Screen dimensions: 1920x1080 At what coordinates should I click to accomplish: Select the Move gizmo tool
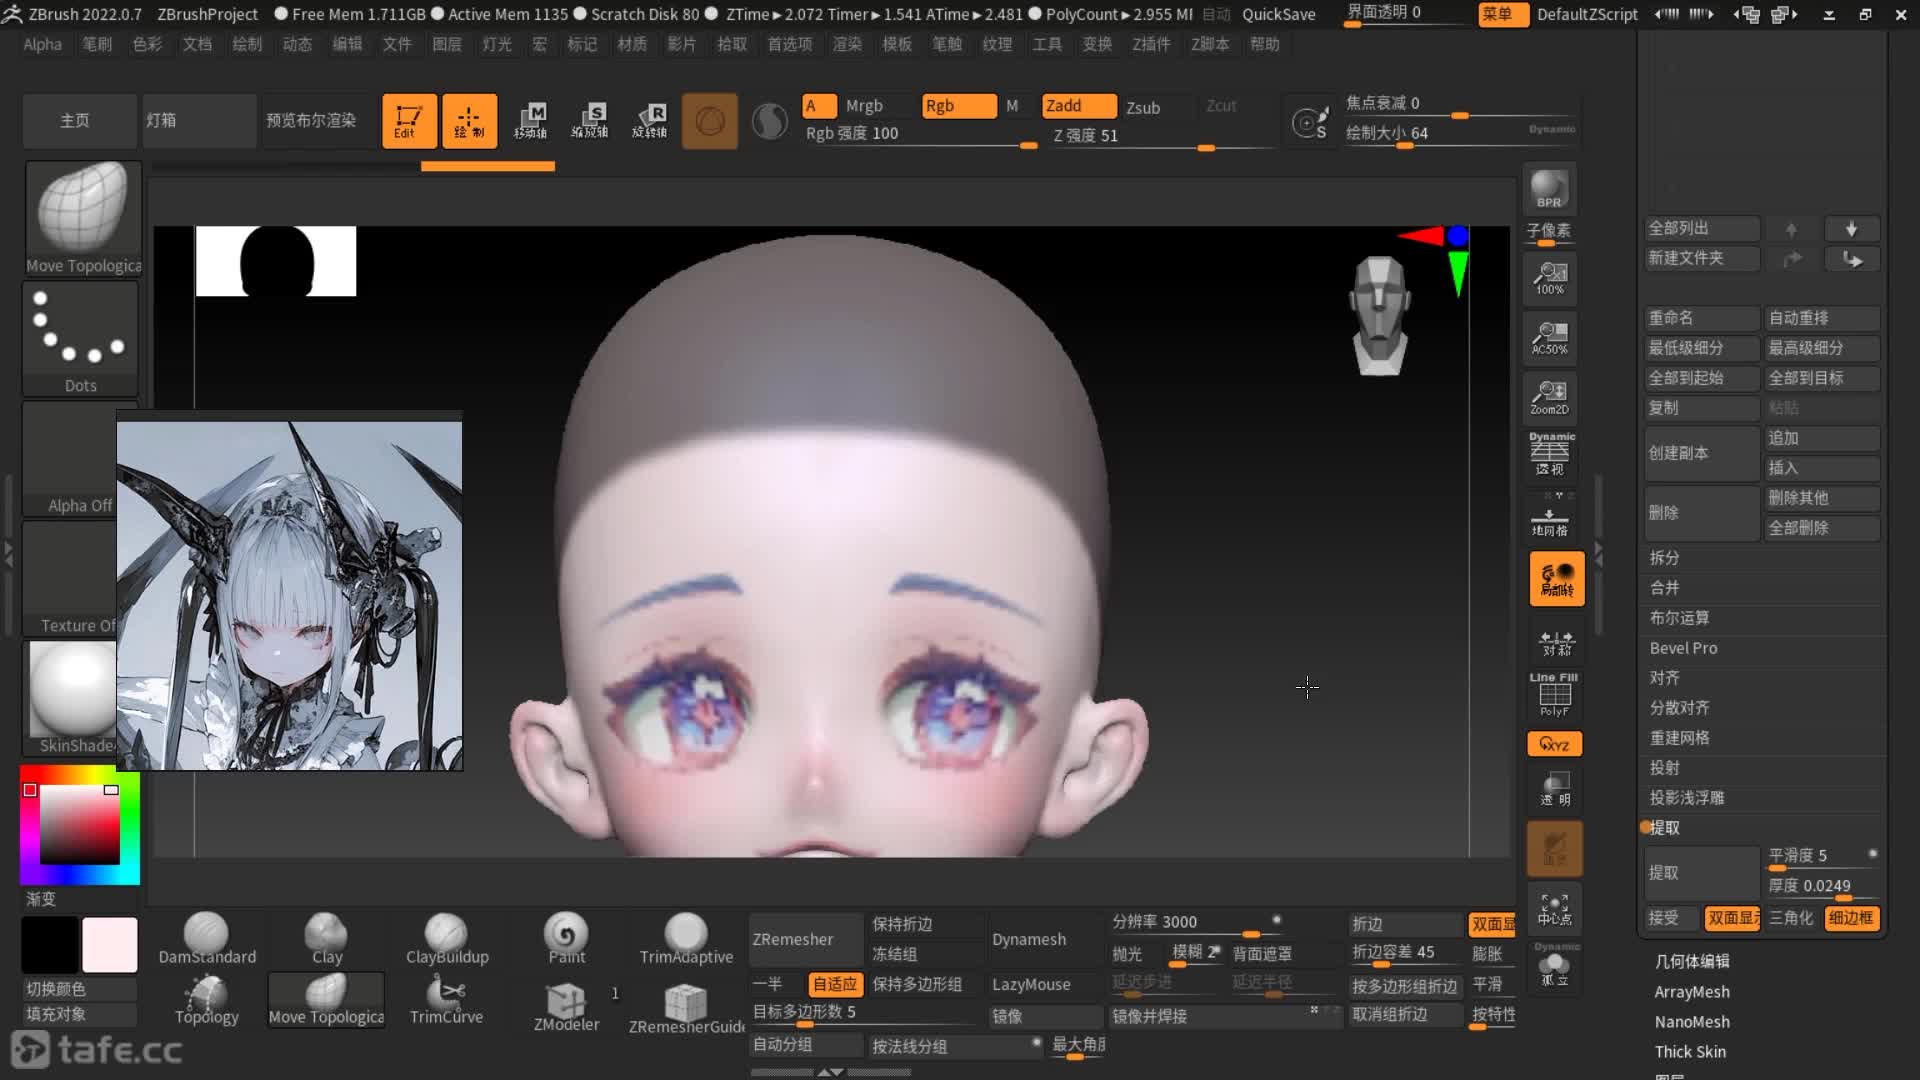pos(530,121)
